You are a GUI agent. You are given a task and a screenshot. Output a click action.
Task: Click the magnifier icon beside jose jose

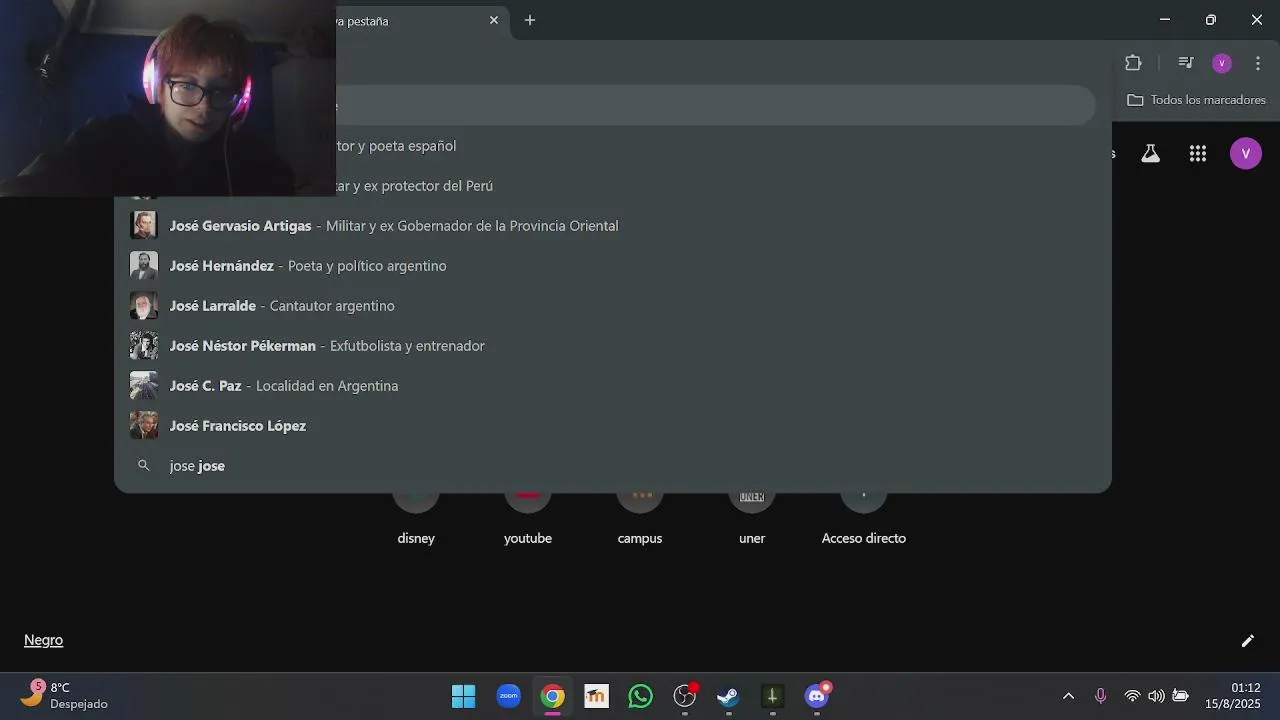point(144,466)
